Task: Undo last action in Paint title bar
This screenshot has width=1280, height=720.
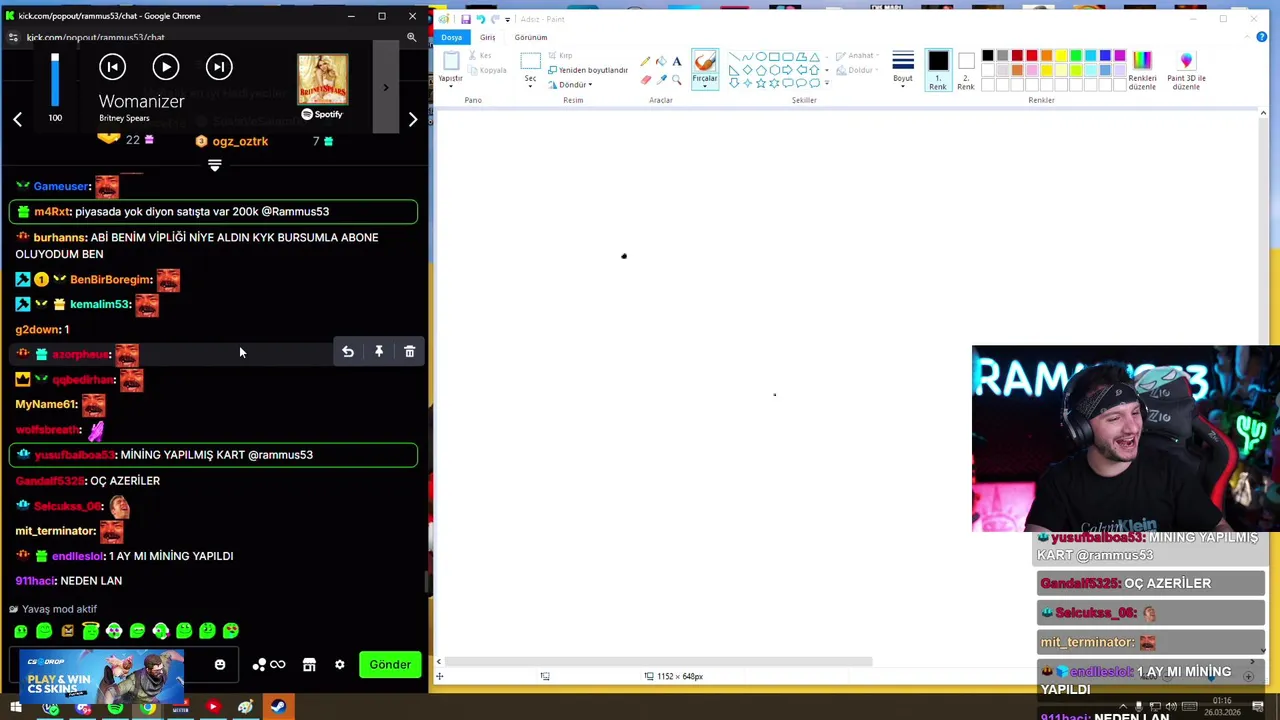Action: coord(481,19)
